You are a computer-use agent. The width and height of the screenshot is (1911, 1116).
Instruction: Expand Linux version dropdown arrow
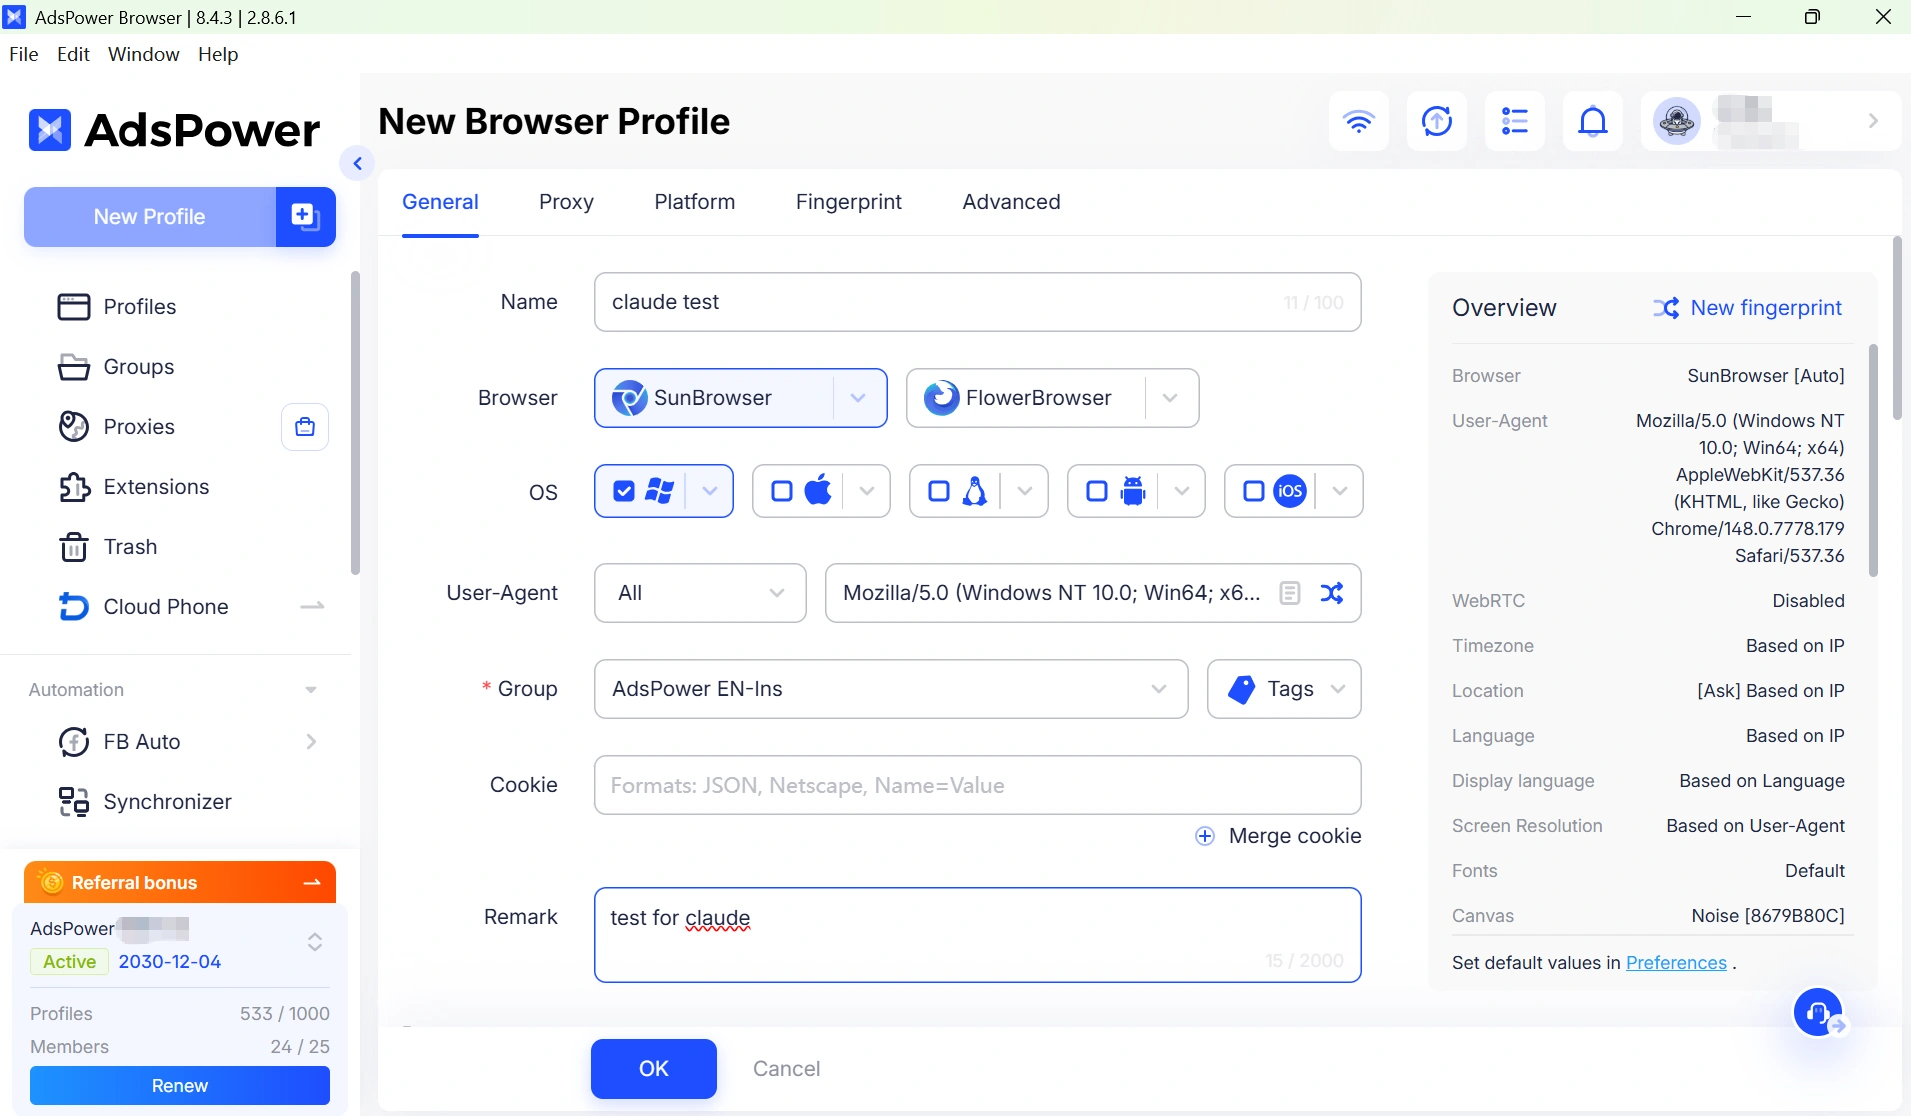[x=1025, y=491]
